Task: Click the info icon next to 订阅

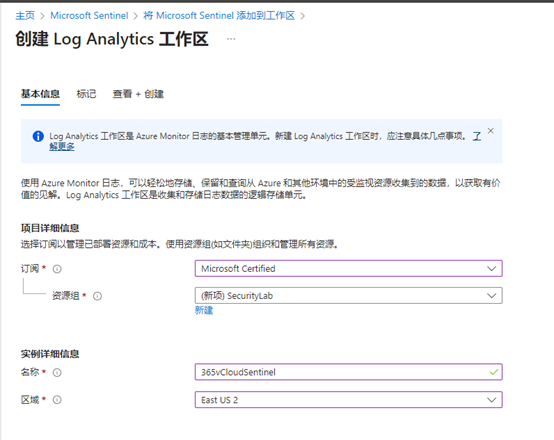Action: 57,269
